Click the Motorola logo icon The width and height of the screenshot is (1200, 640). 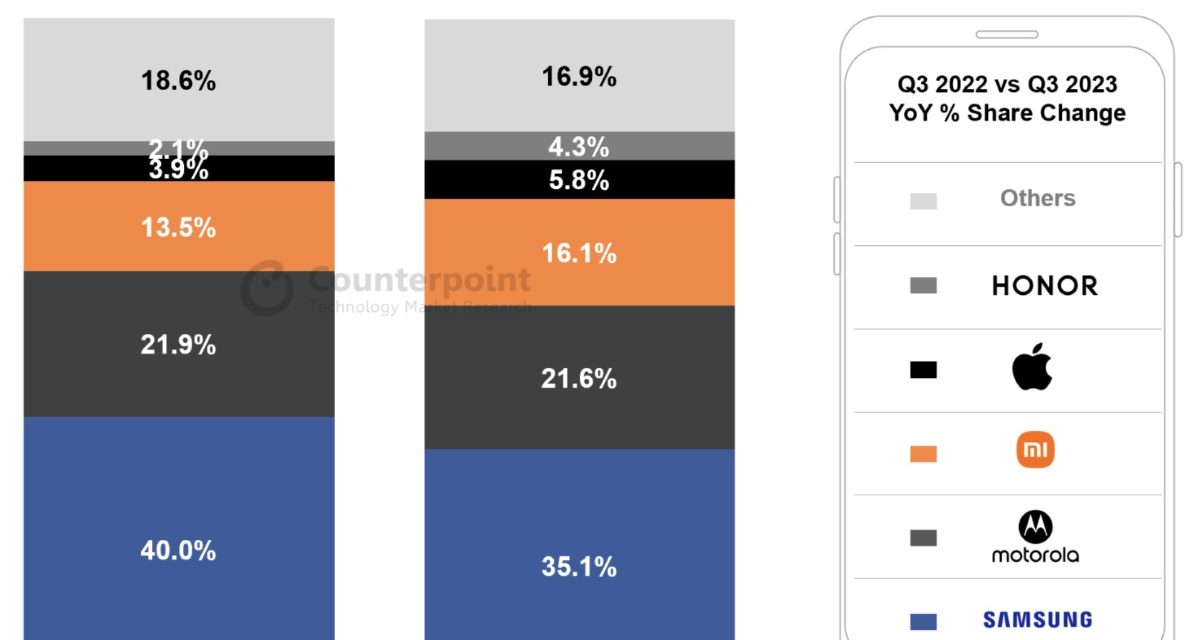coord(1035,527)
